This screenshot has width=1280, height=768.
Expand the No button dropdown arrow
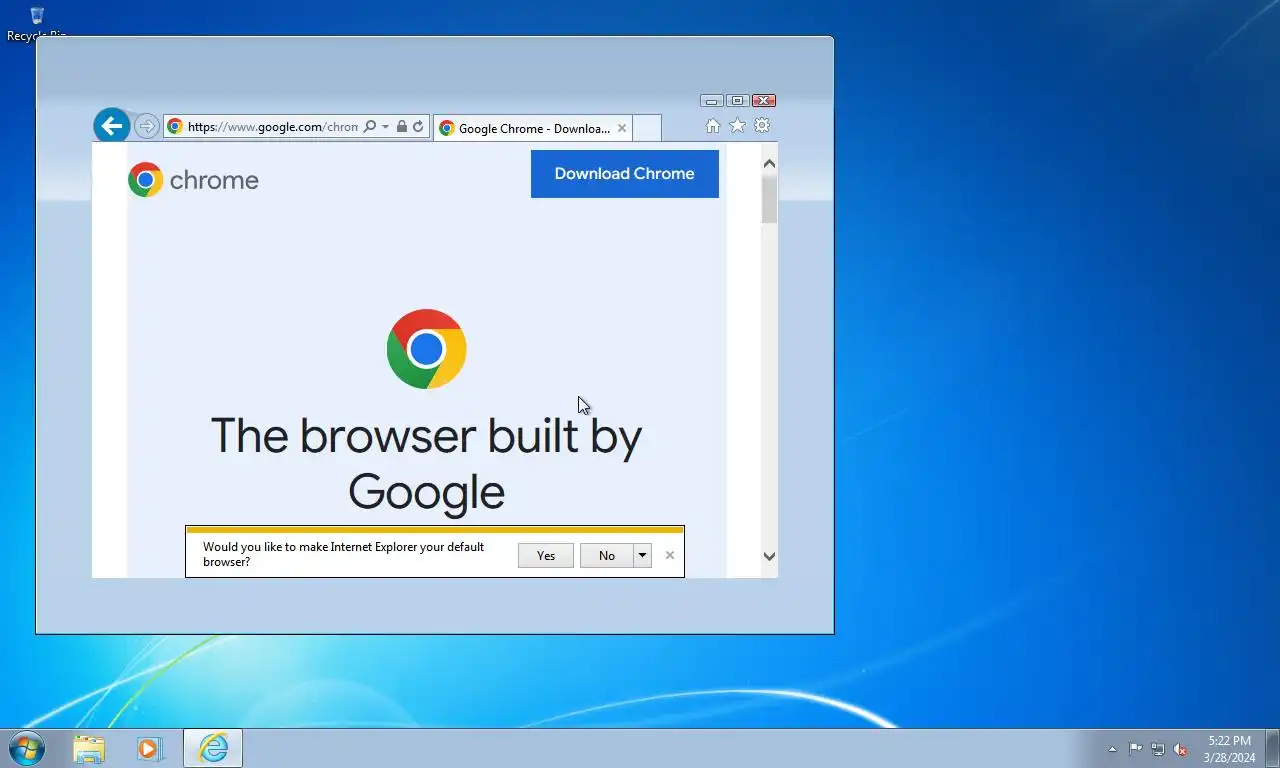(x=642, y=556)
